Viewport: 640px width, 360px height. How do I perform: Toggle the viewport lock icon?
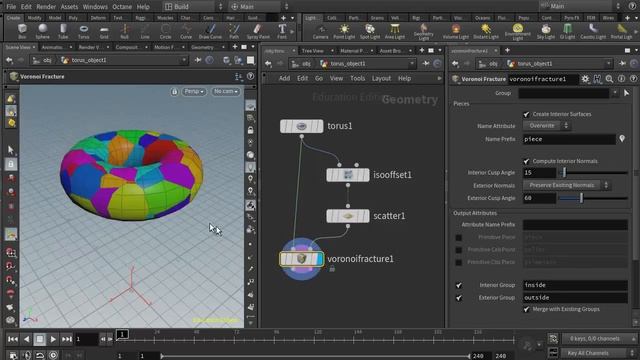[x=174, y=91]
